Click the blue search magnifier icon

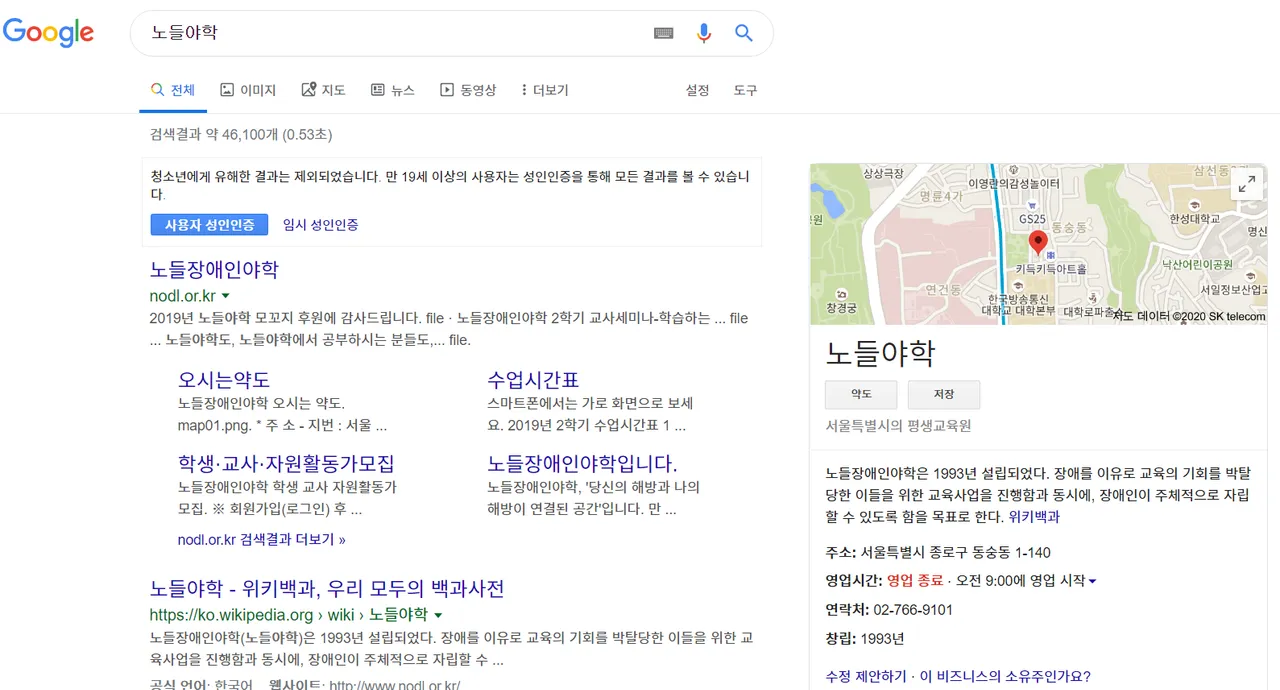click(744, 33)
